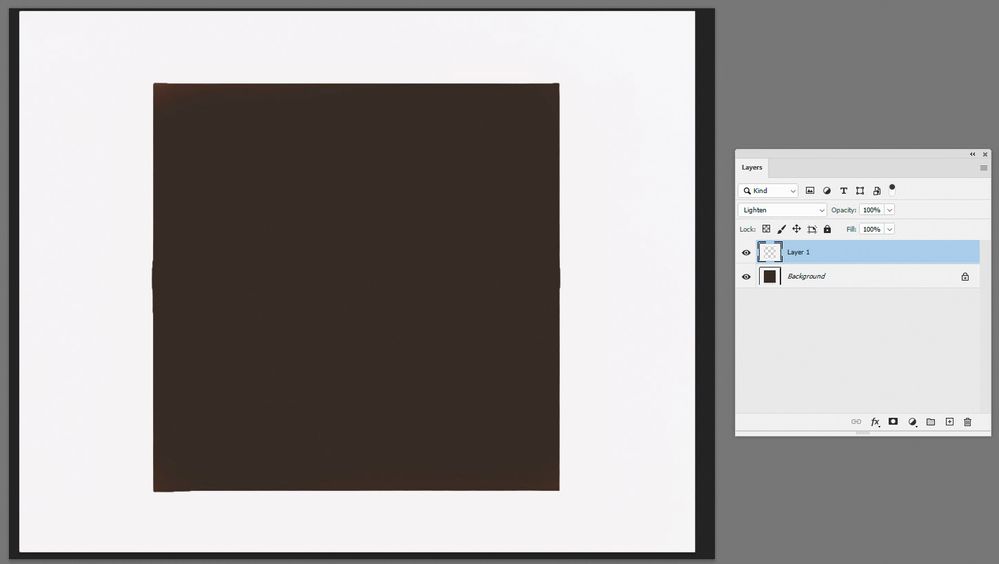Toggle layer filtering on or off

pyautogui.click(x=892, y=189)
